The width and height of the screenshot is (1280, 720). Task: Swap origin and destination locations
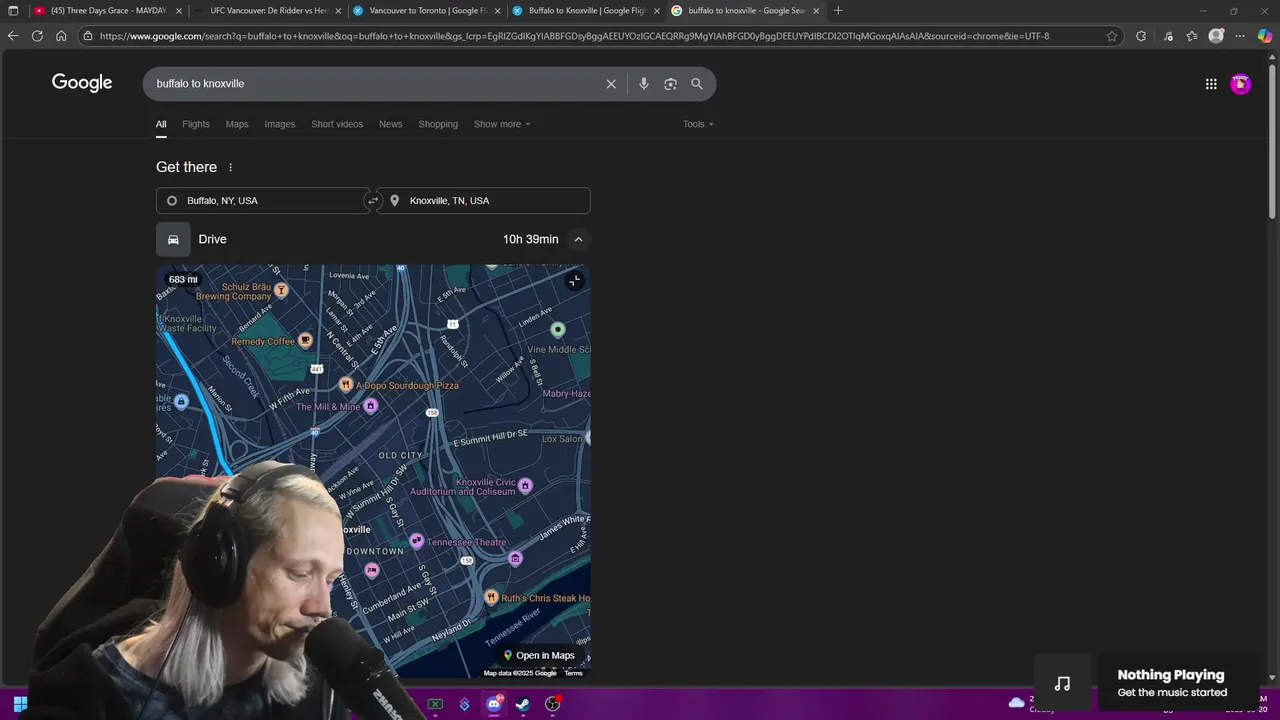pyautogui.click(x=373, y=201)
